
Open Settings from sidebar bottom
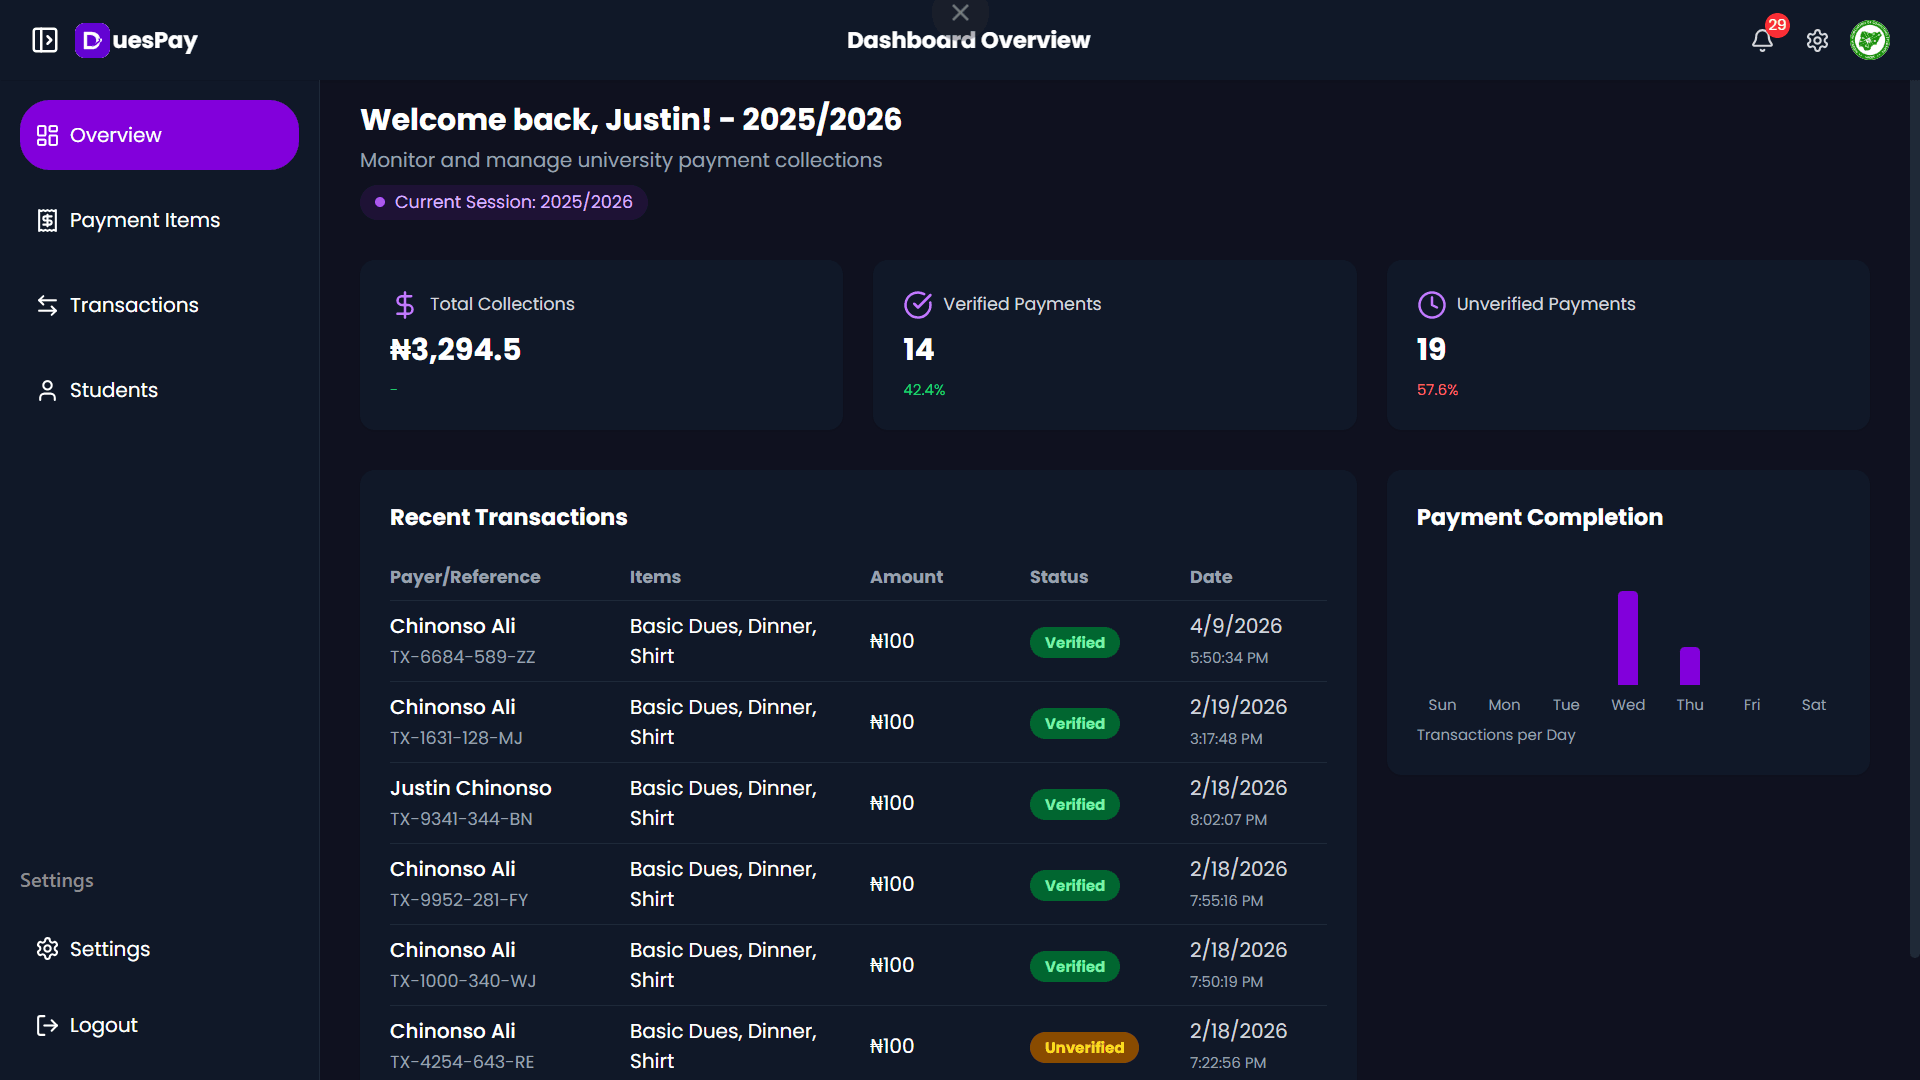coord(109,949)
